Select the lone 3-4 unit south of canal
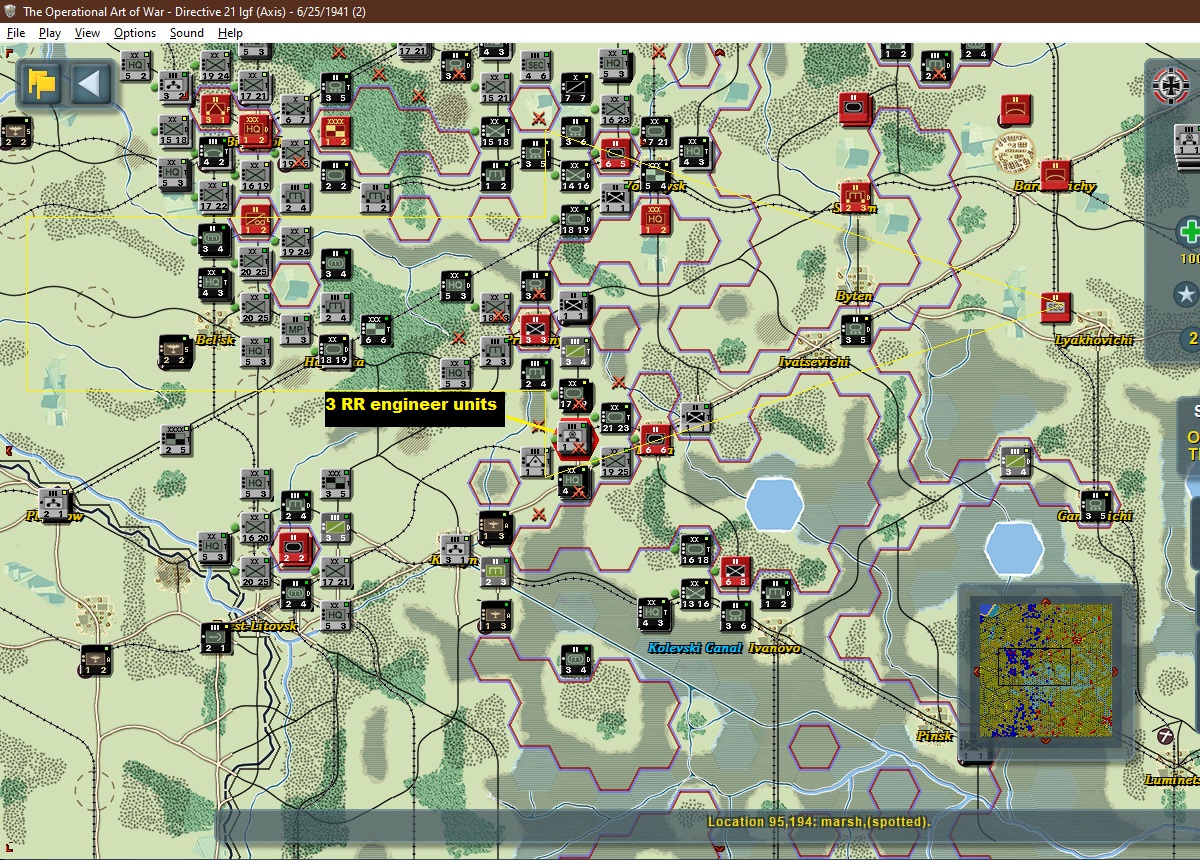Image resolution: width=1200 pixels, height=860 pixels. (575, 660)
